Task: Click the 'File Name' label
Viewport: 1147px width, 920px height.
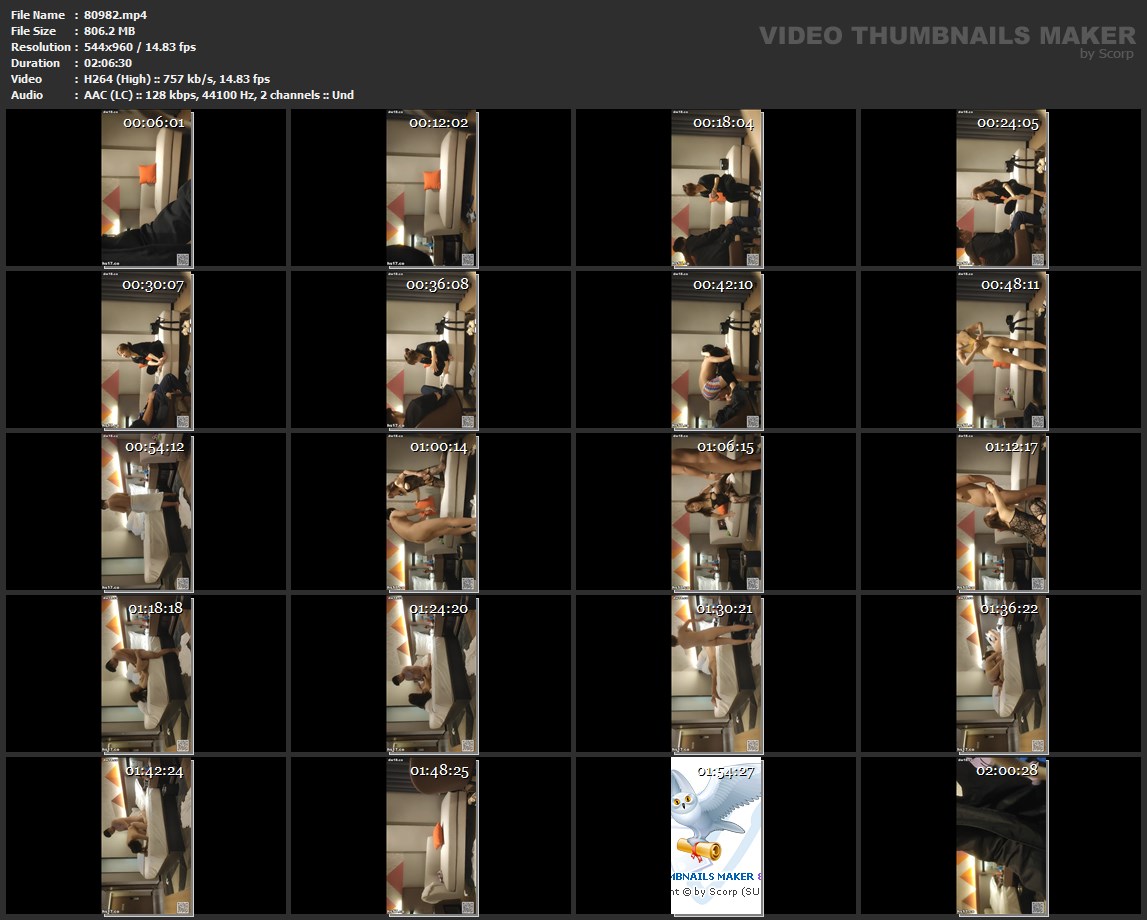Action: 37,15
